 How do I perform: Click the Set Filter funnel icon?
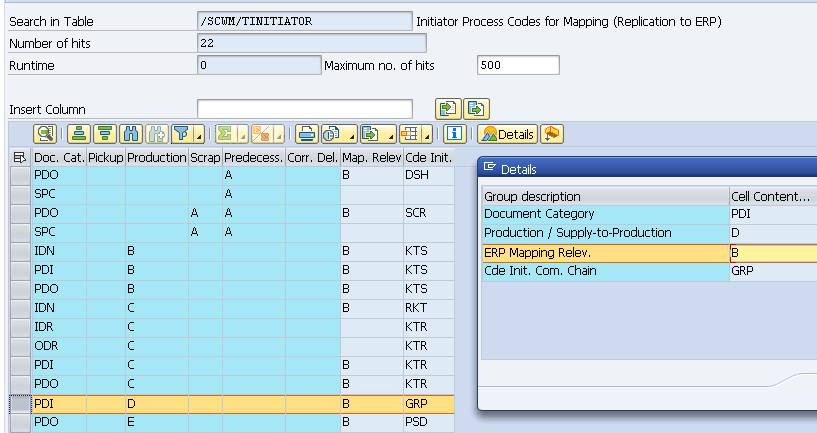(x=180, y=134)
